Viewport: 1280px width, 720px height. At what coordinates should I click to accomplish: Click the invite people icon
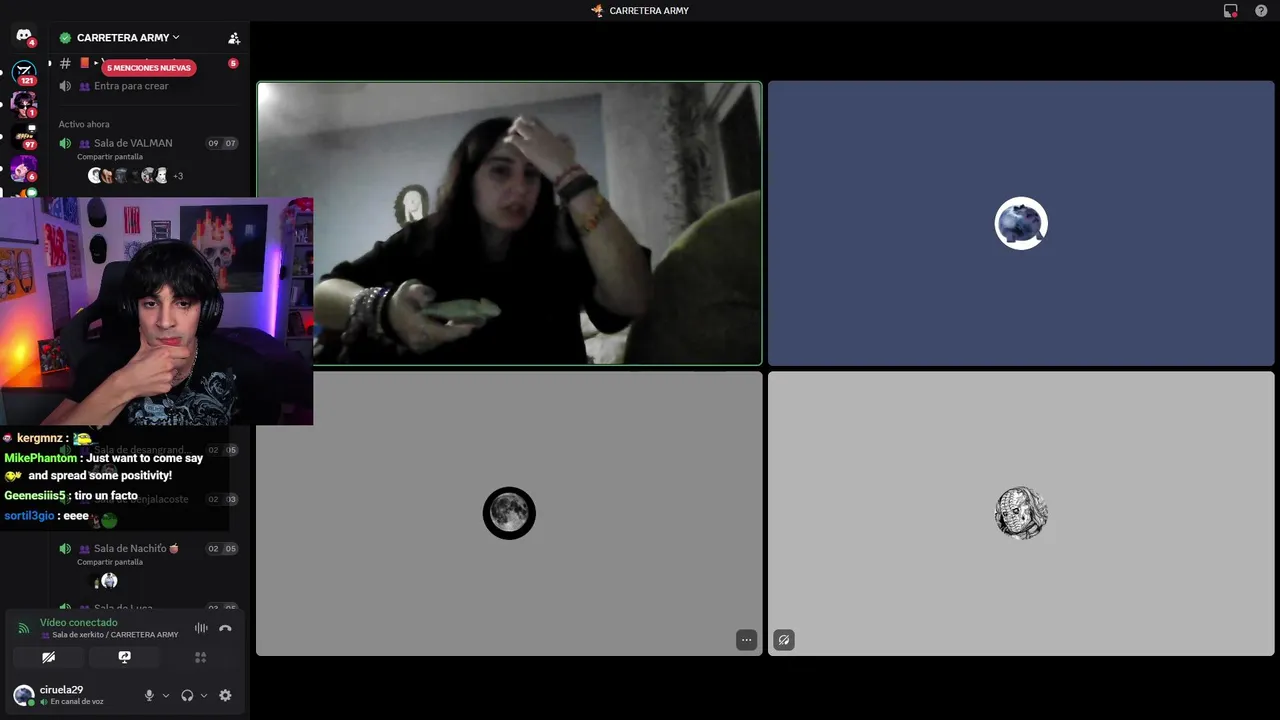click(x=234, y=38)
